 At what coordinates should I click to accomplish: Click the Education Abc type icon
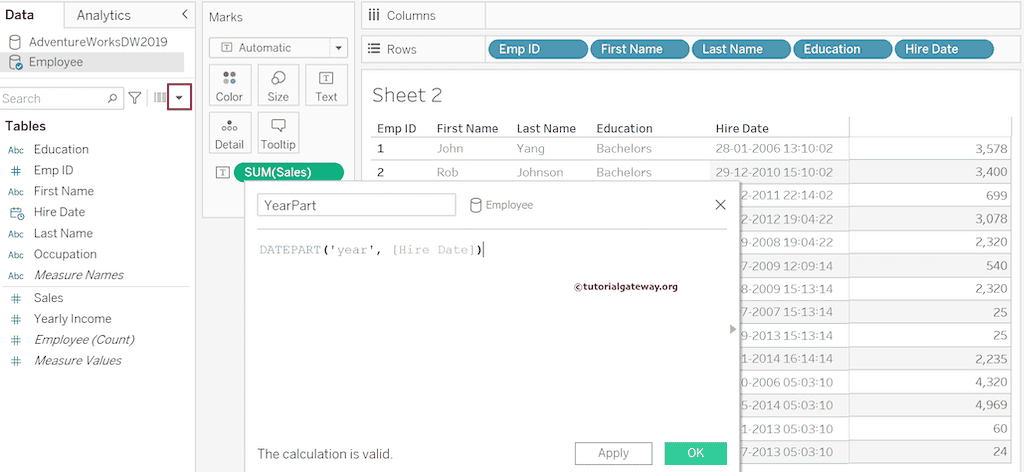16,149
